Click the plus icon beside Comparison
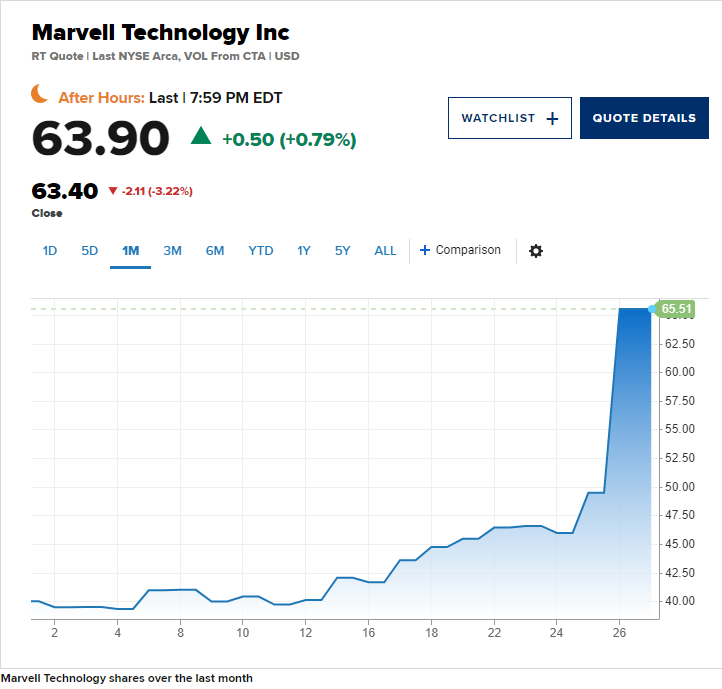Image resolution: width=722 pixels, height=689 pixels. point(425,250)
